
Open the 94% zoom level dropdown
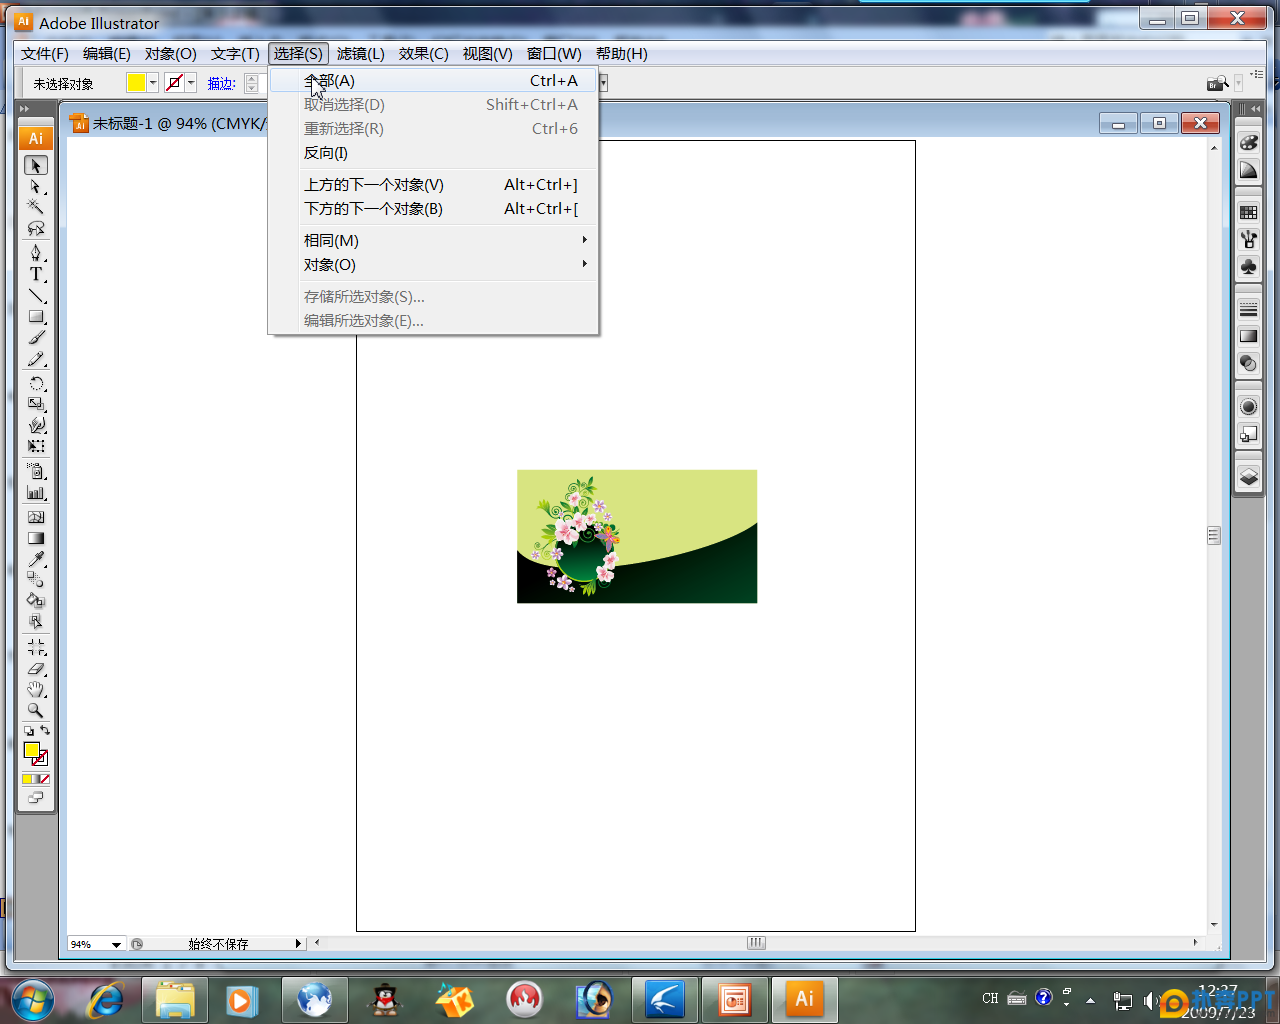click(117, 944)
